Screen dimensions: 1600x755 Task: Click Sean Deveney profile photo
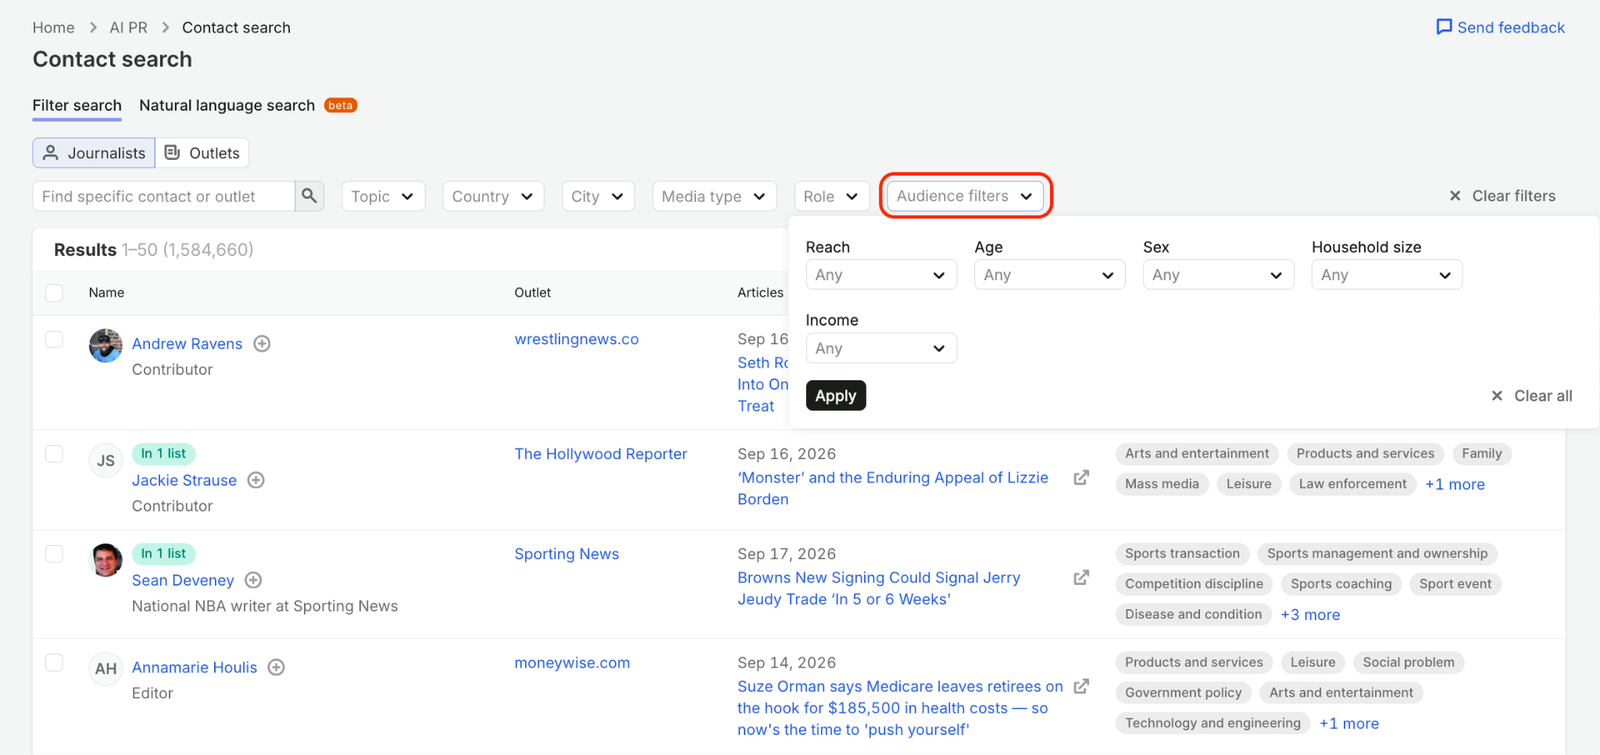click(105, 560)
